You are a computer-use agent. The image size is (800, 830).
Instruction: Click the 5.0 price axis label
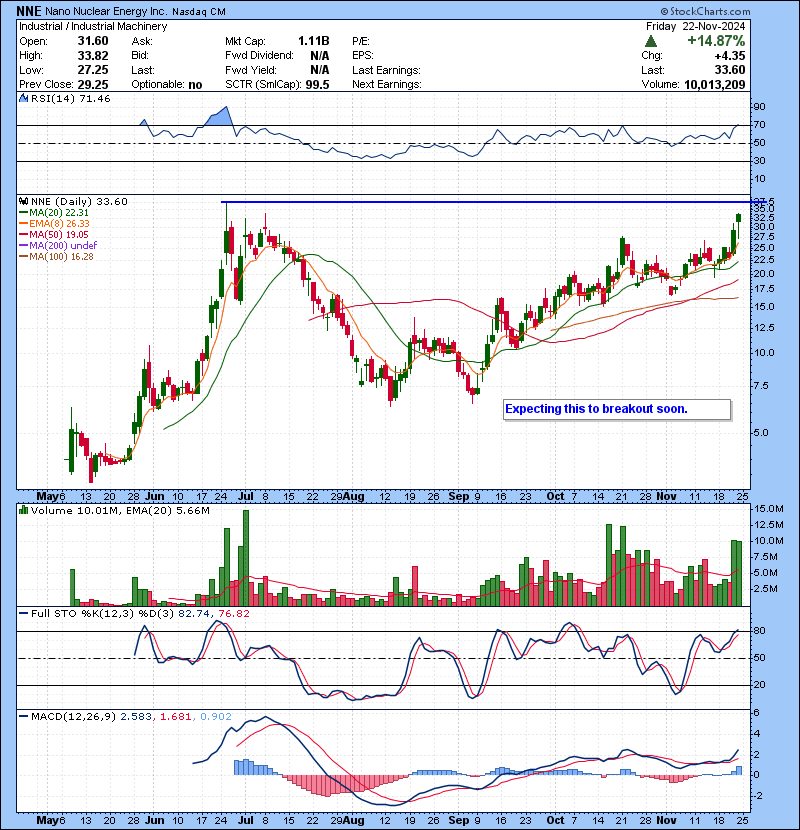(760, 432)
